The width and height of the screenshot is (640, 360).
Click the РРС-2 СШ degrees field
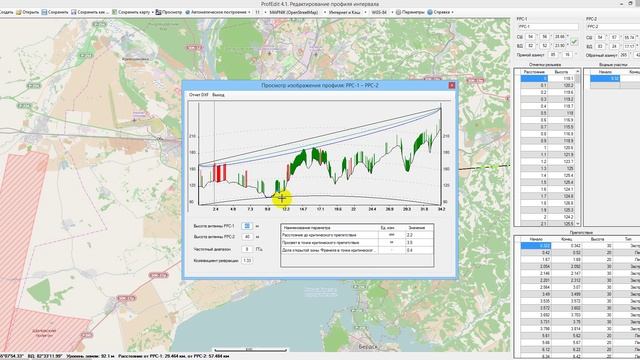600,37
